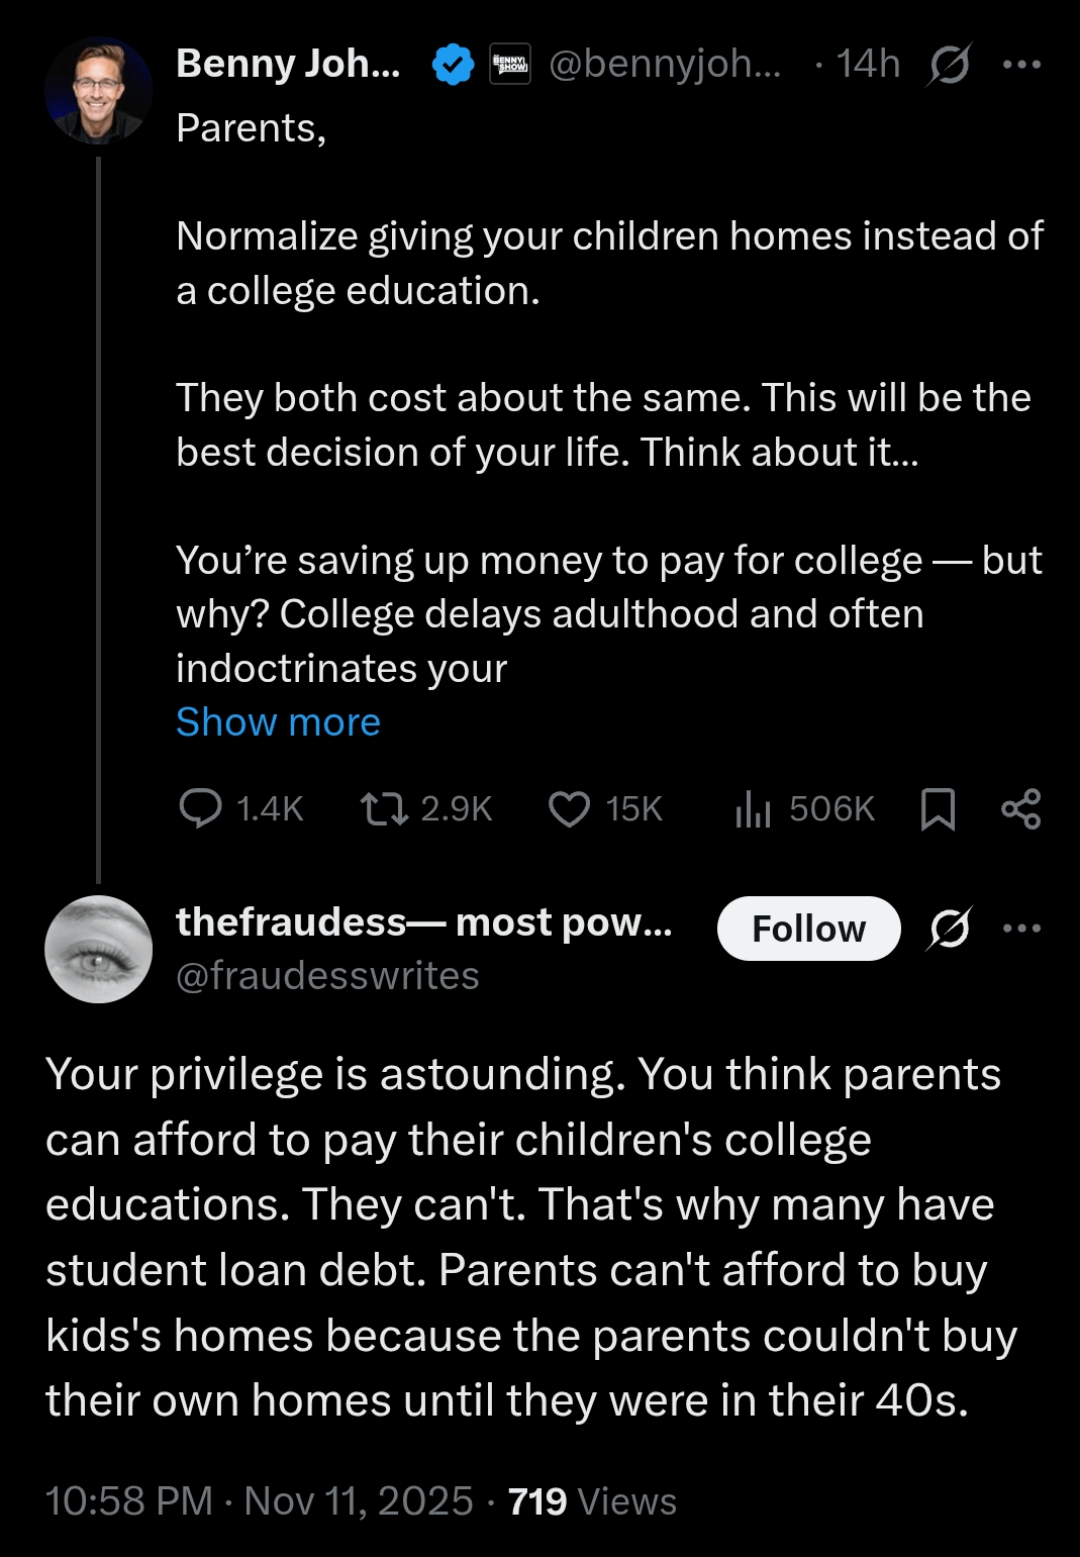1080x1557 pixels.
Task: Bookmark Benny Johnson's post
Action: pos(937,809)
